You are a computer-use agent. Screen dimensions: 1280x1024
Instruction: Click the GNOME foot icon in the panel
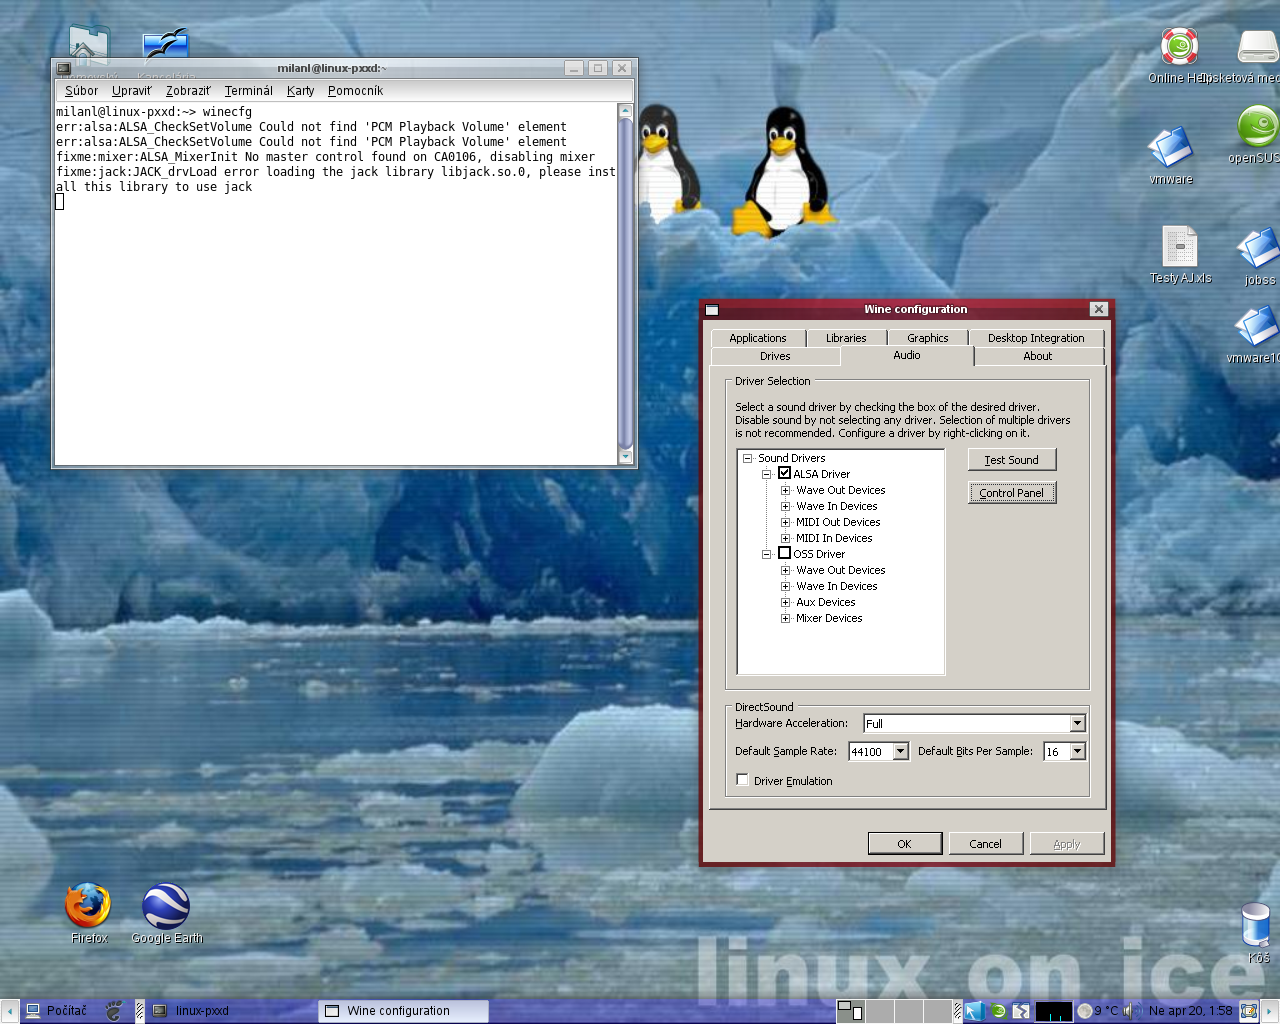pyautogui.click(x=115, y=1011)
